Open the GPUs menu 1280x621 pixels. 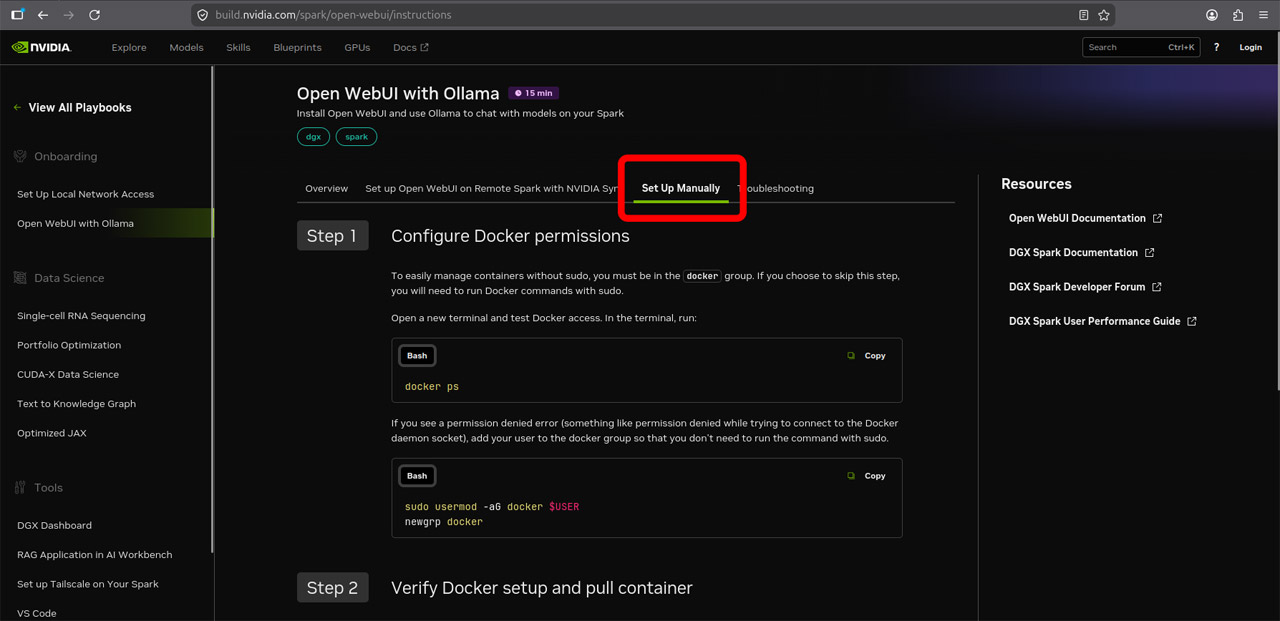click(x=357, y=47)
